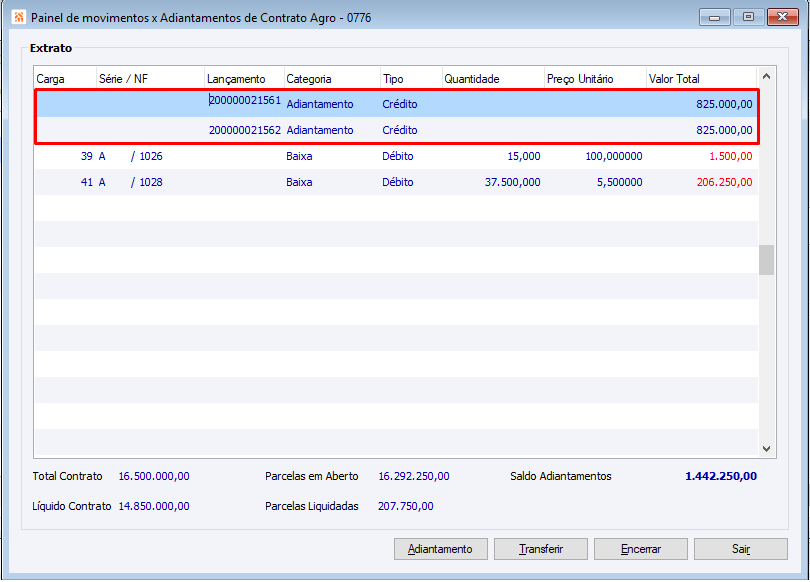Click the Extrato group title
The width and height of the screenshot is (810, 582).
51,48
